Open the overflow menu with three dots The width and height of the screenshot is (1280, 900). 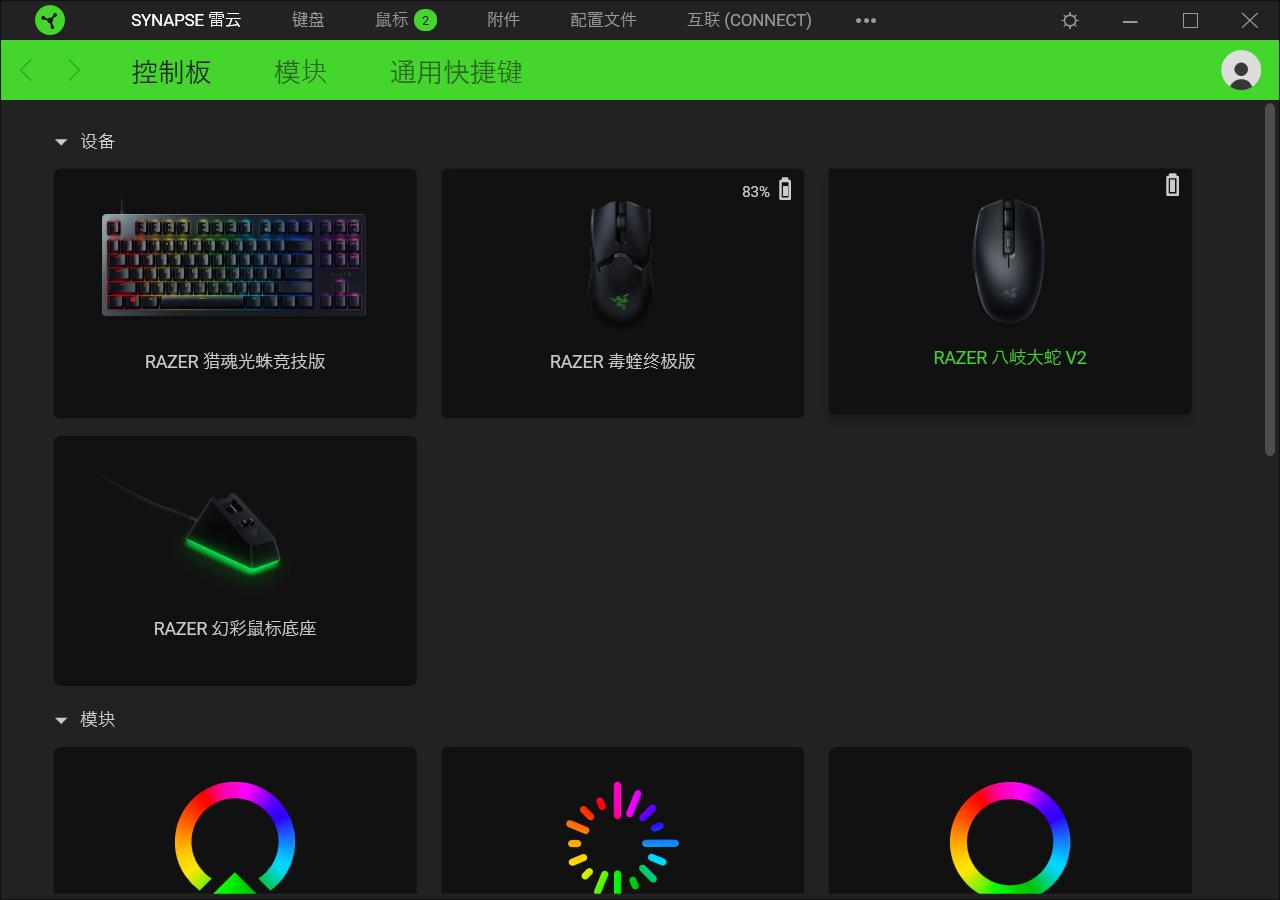pos(866,20)
